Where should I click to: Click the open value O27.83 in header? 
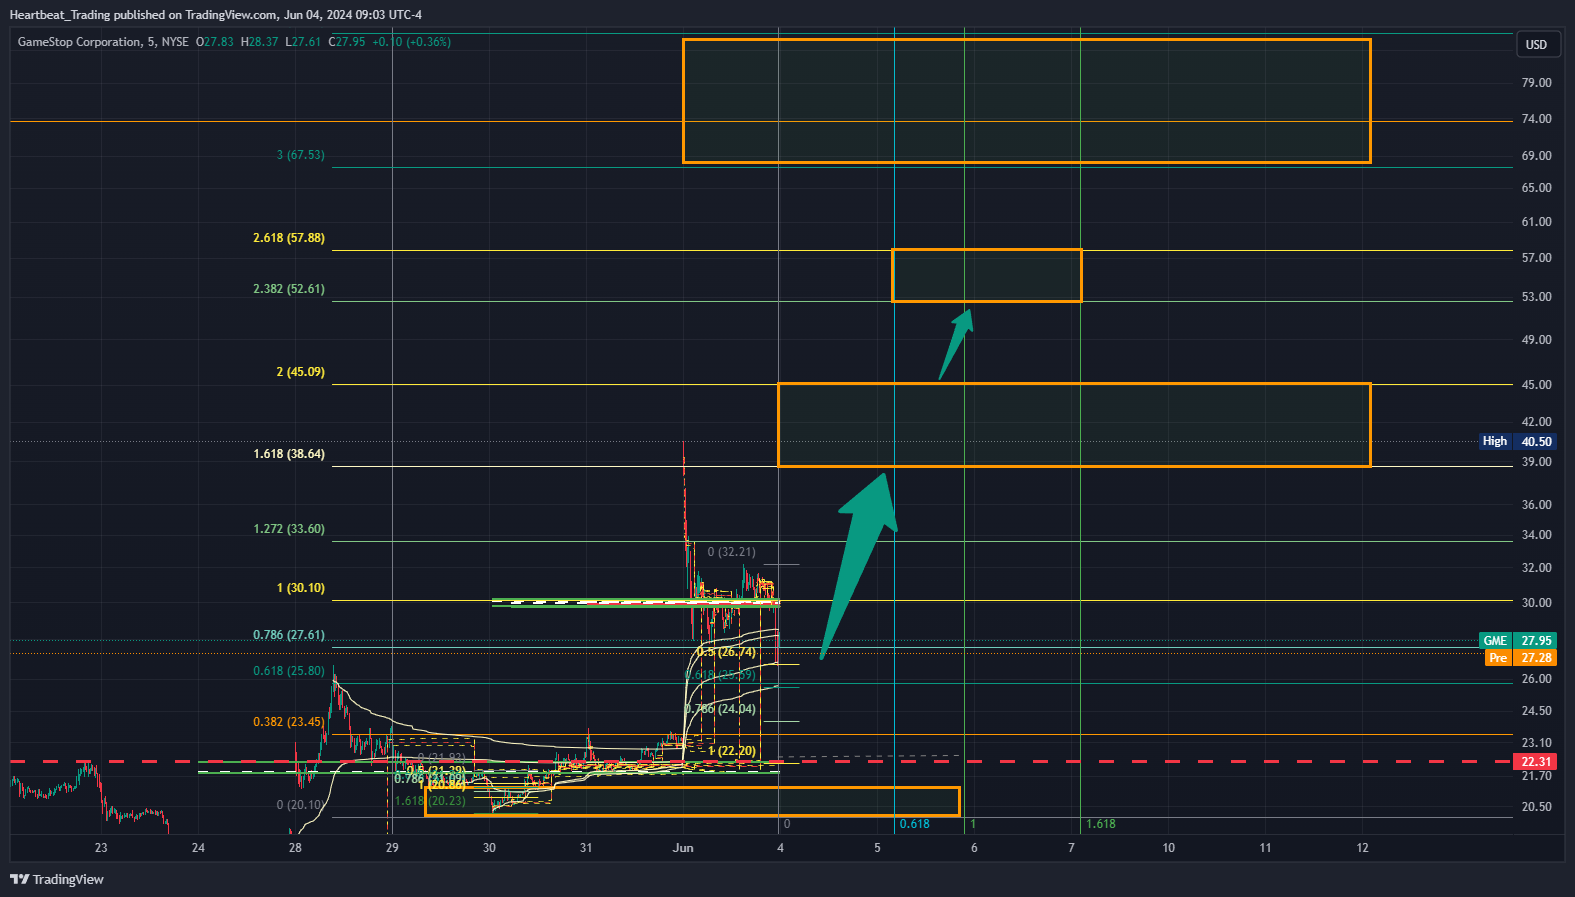(x=215, y=42)
